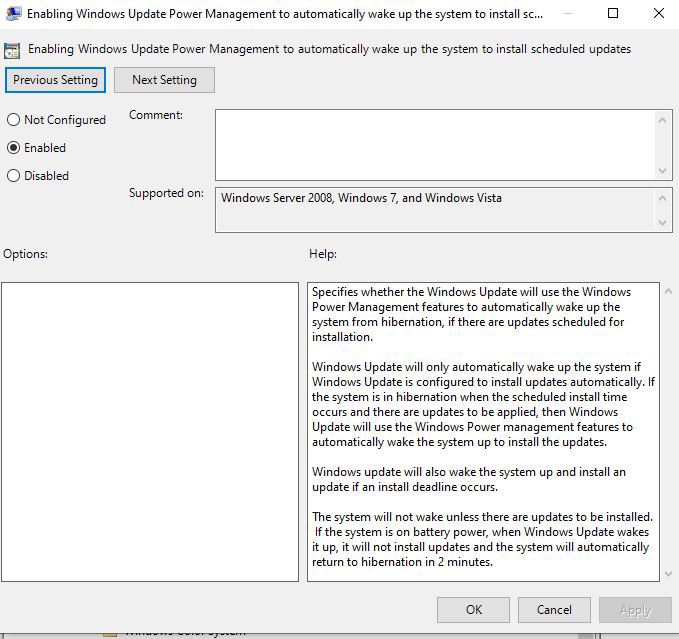This screenshot has height=639, width=679.
Task: Click the Help panel scroll up arrow
Action: 668,292
